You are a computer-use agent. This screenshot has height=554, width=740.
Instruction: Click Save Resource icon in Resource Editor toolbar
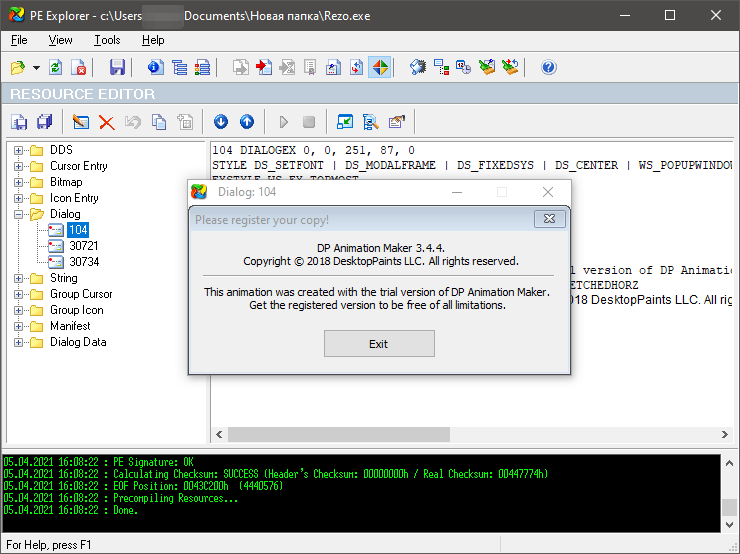coord(19,122)
